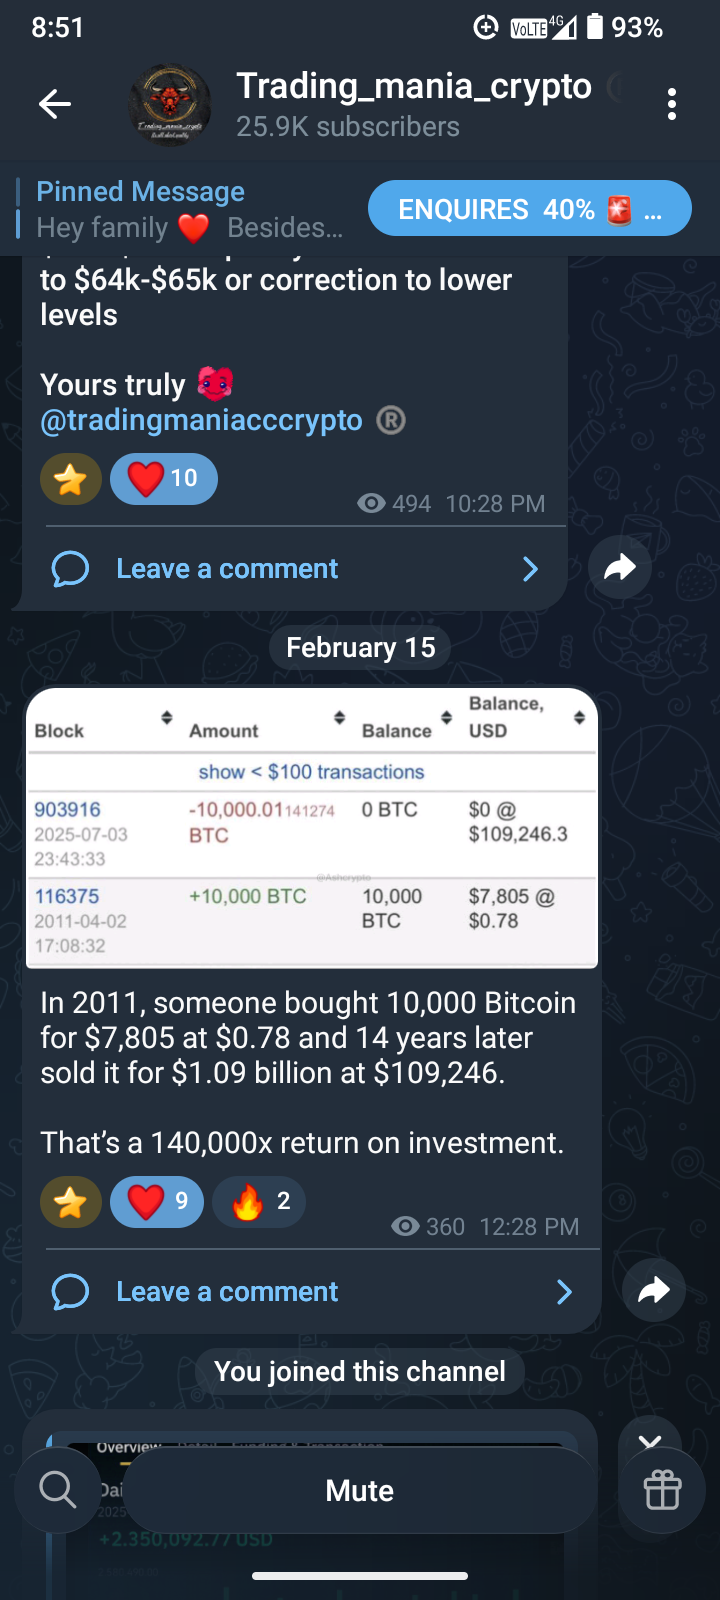This screenshot has height=1600, width=720.
Task: Open the Trading_mania_crypto channel avatar
Action: point(170,105)
